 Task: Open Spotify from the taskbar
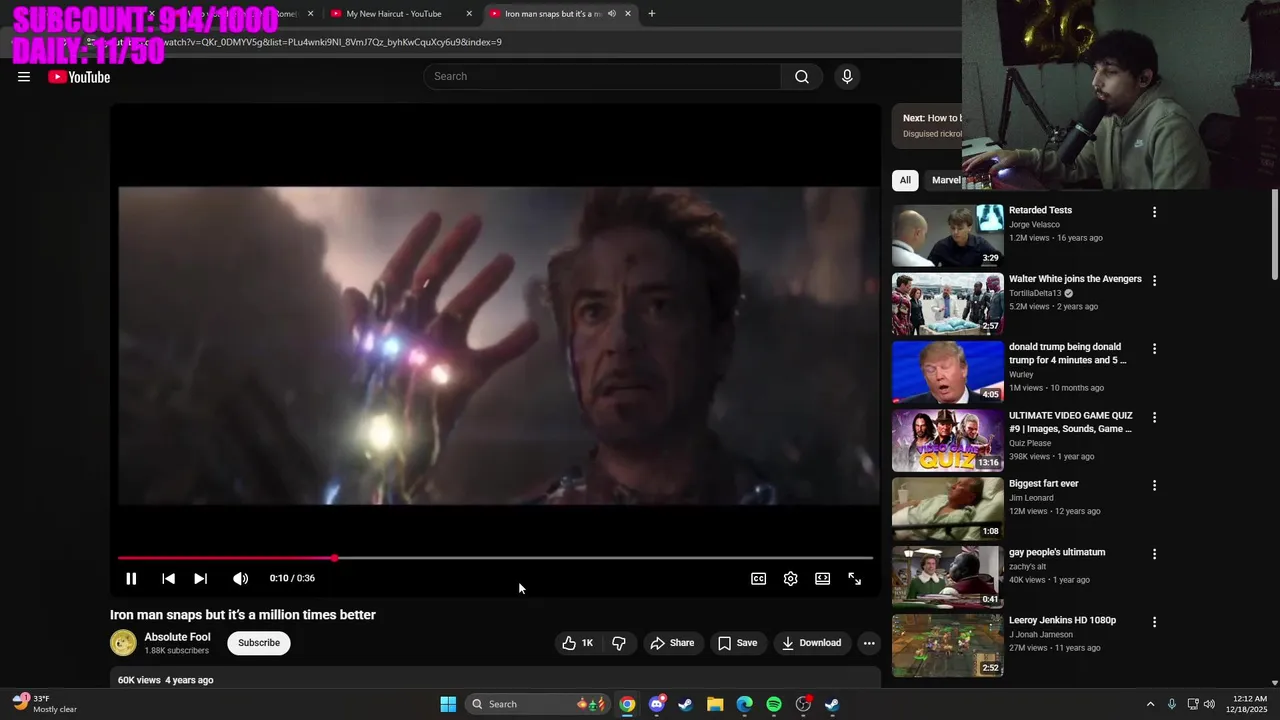click(x=774, y=704)
